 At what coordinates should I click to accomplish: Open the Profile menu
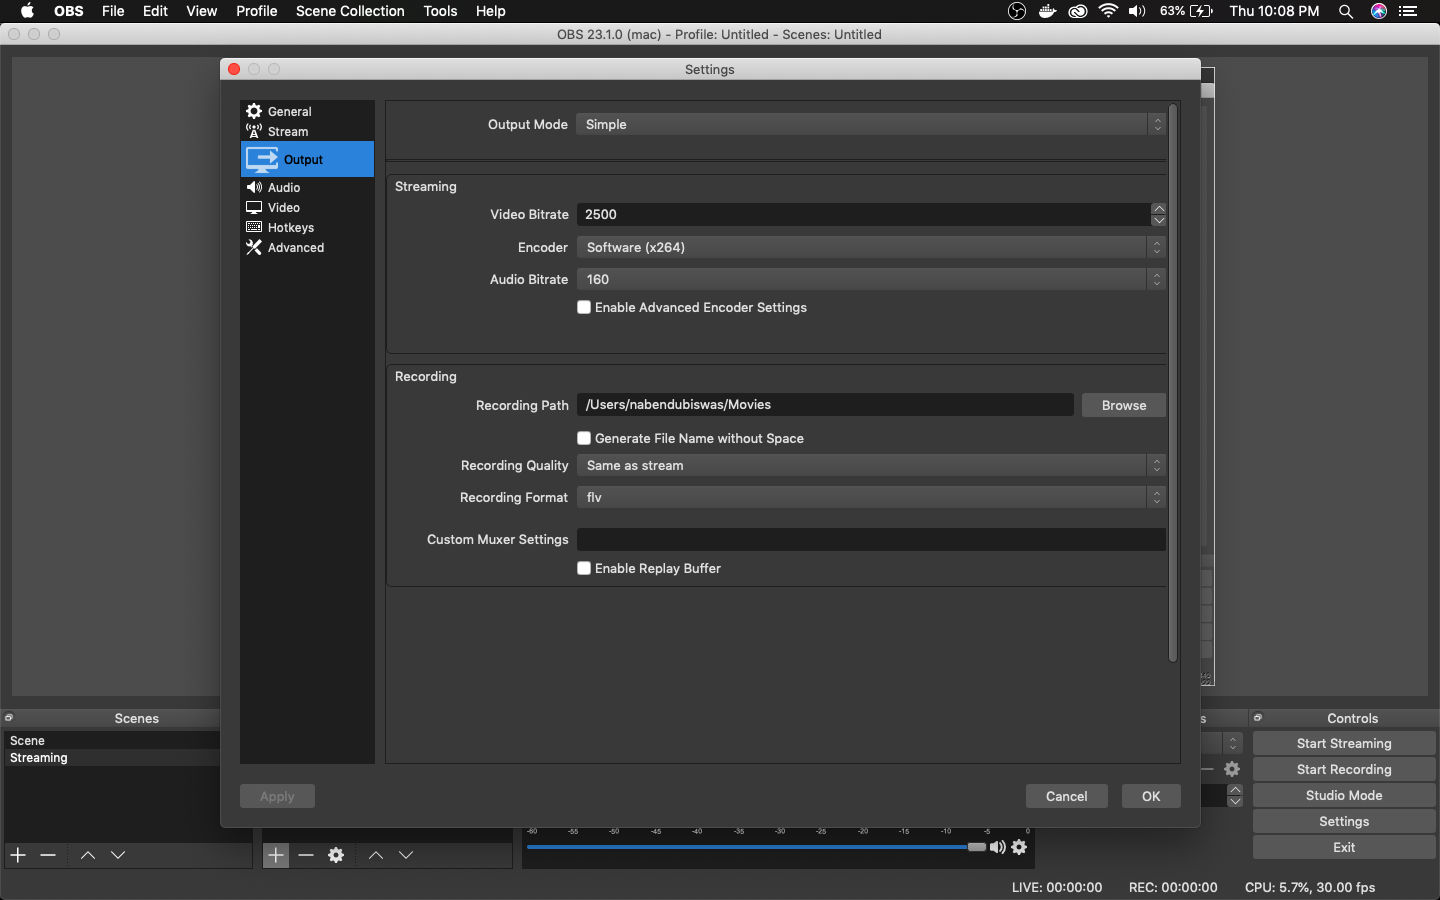[x=257, y=11]
